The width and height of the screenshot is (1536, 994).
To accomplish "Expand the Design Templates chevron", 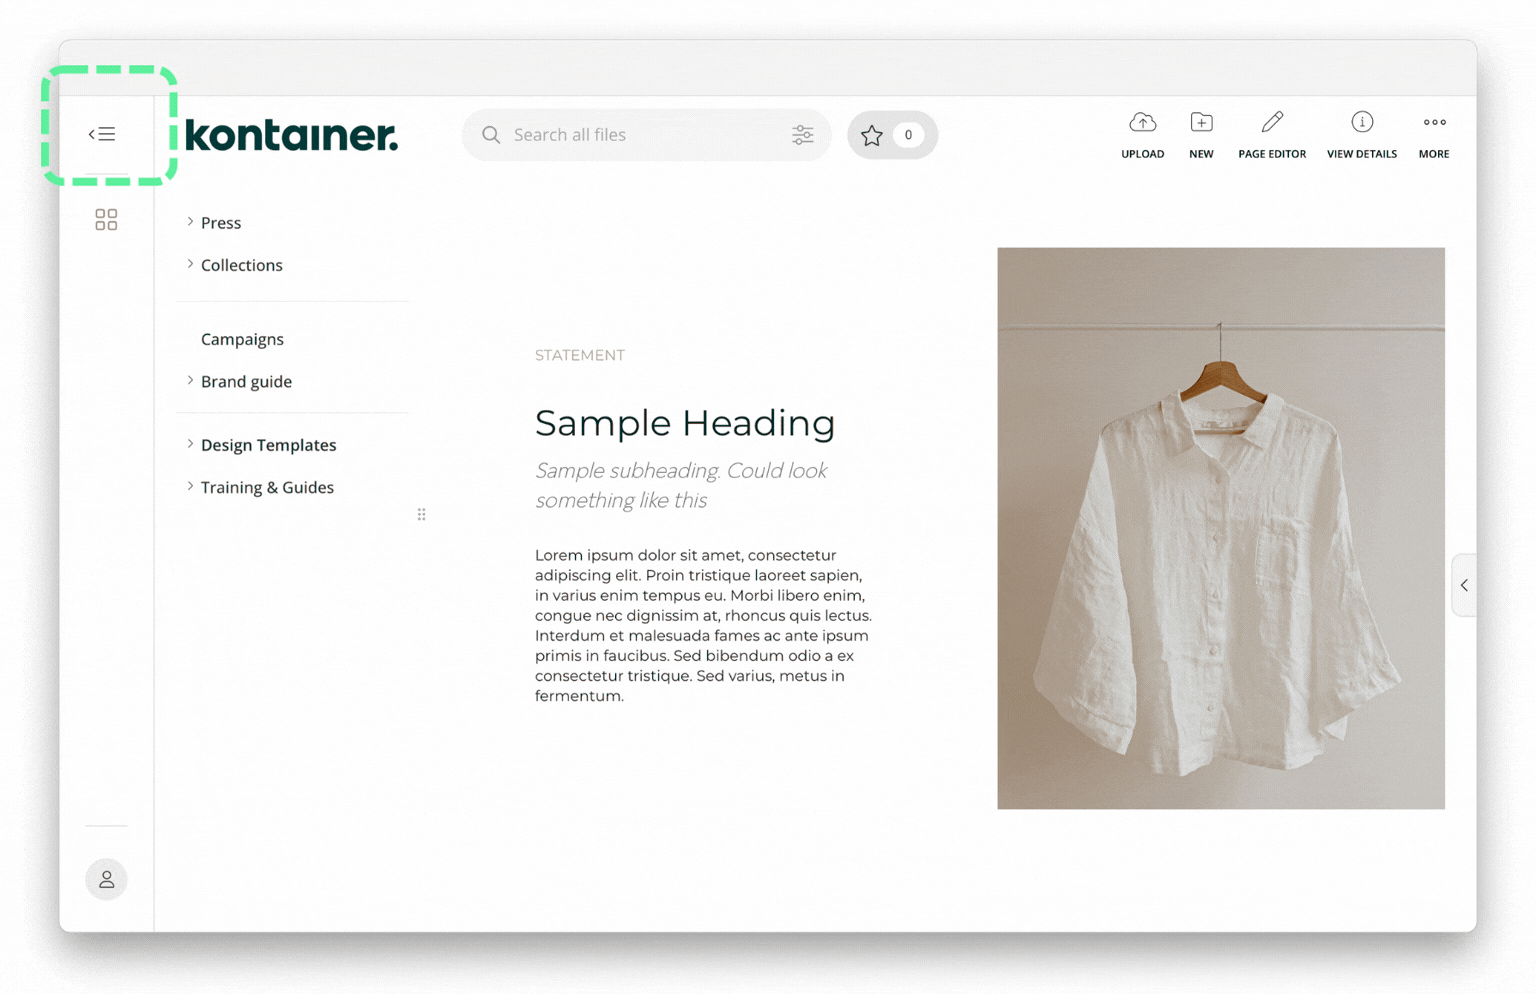I will [x=190, y=444].
